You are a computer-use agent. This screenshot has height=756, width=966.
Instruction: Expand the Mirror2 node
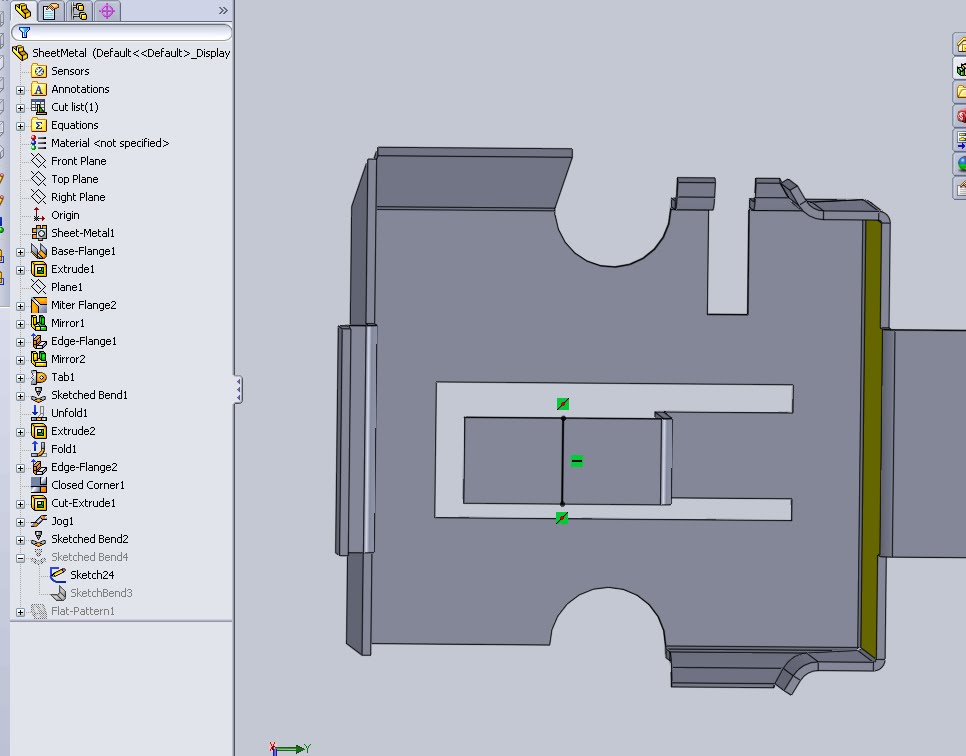coord(20,360)
